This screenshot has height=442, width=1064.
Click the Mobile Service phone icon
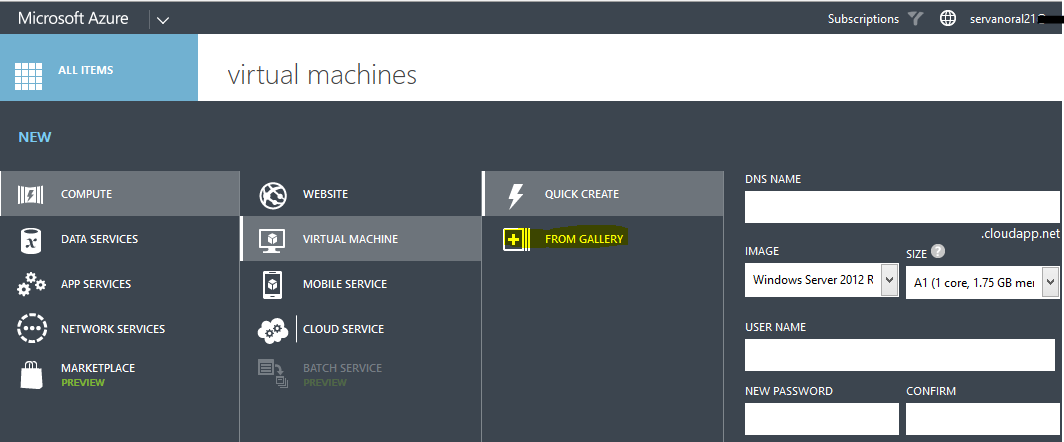[x=272, y=285]
